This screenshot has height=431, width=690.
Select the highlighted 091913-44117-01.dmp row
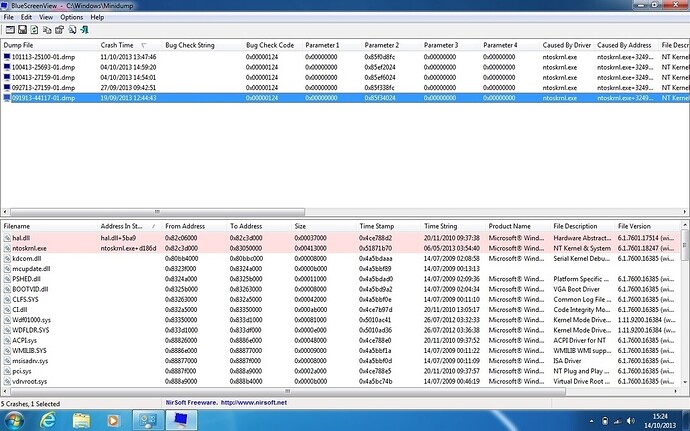[345, 98]
